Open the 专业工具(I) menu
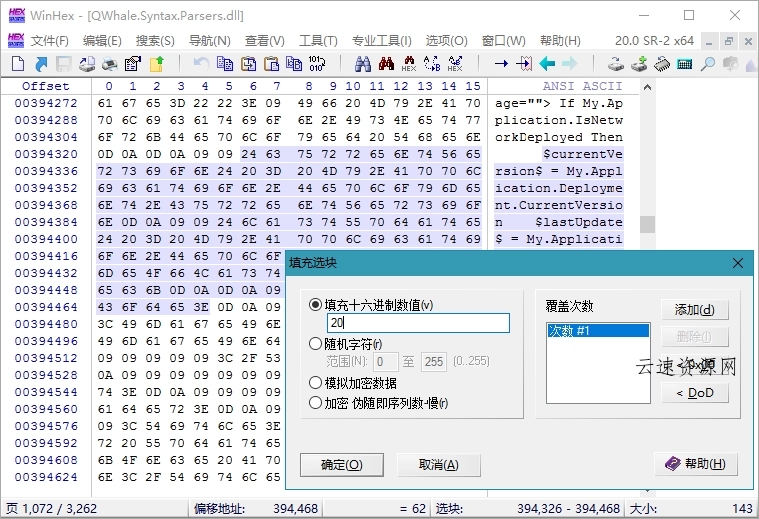 point(381,41)
